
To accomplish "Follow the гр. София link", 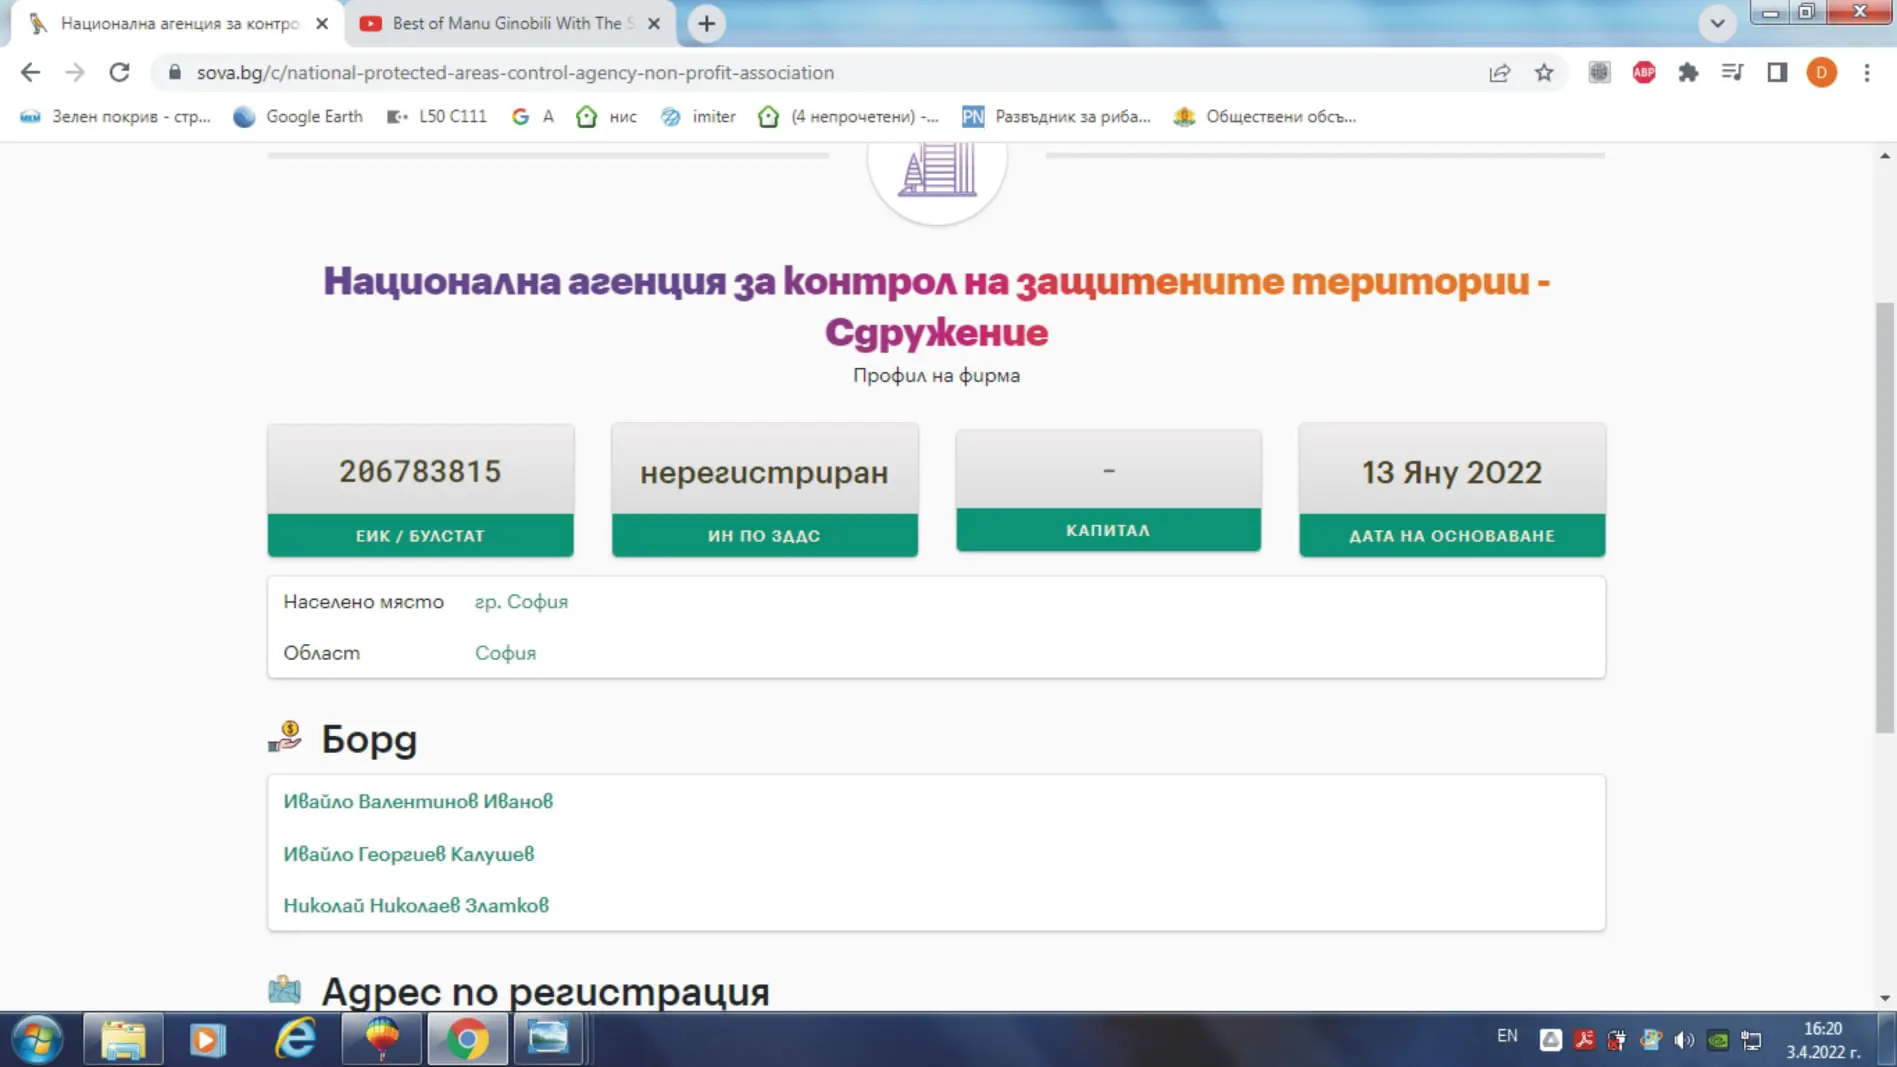I will (x=521, y=601).
